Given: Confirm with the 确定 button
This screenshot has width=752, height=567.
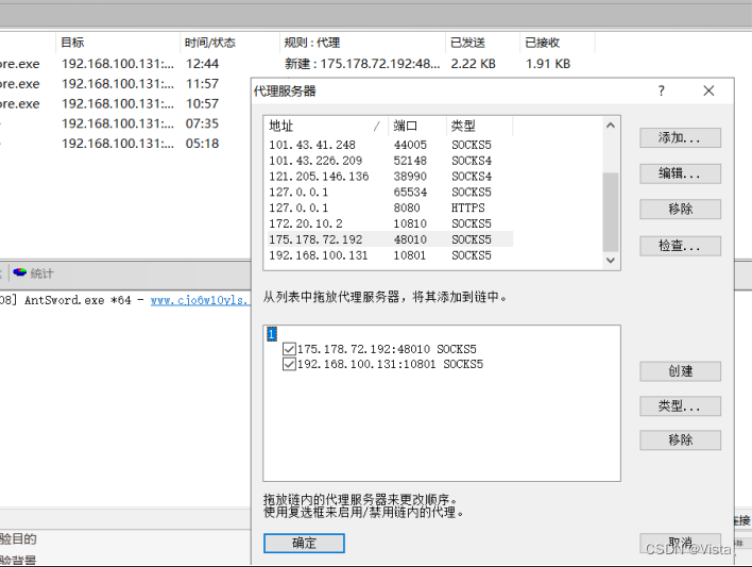Looking at the screenshot, I should click(x=304, y=543).
